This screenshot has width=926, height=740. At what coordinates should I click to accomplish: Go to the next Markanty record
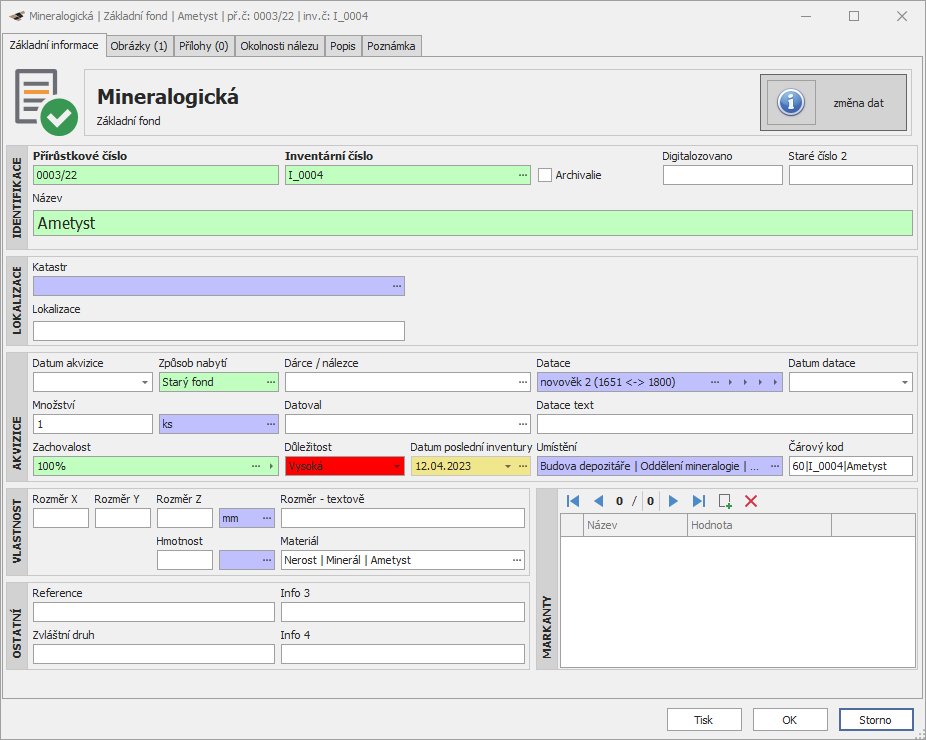(x=673, y=501)
